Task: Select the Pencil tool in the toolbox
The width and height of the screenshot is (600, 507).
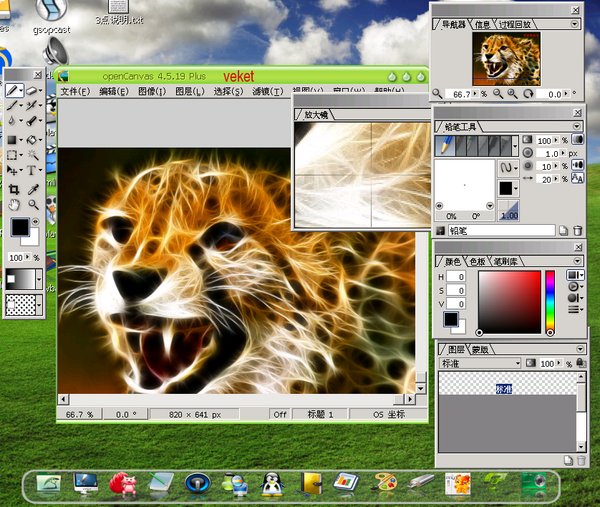Action: [x=14, y=88]
